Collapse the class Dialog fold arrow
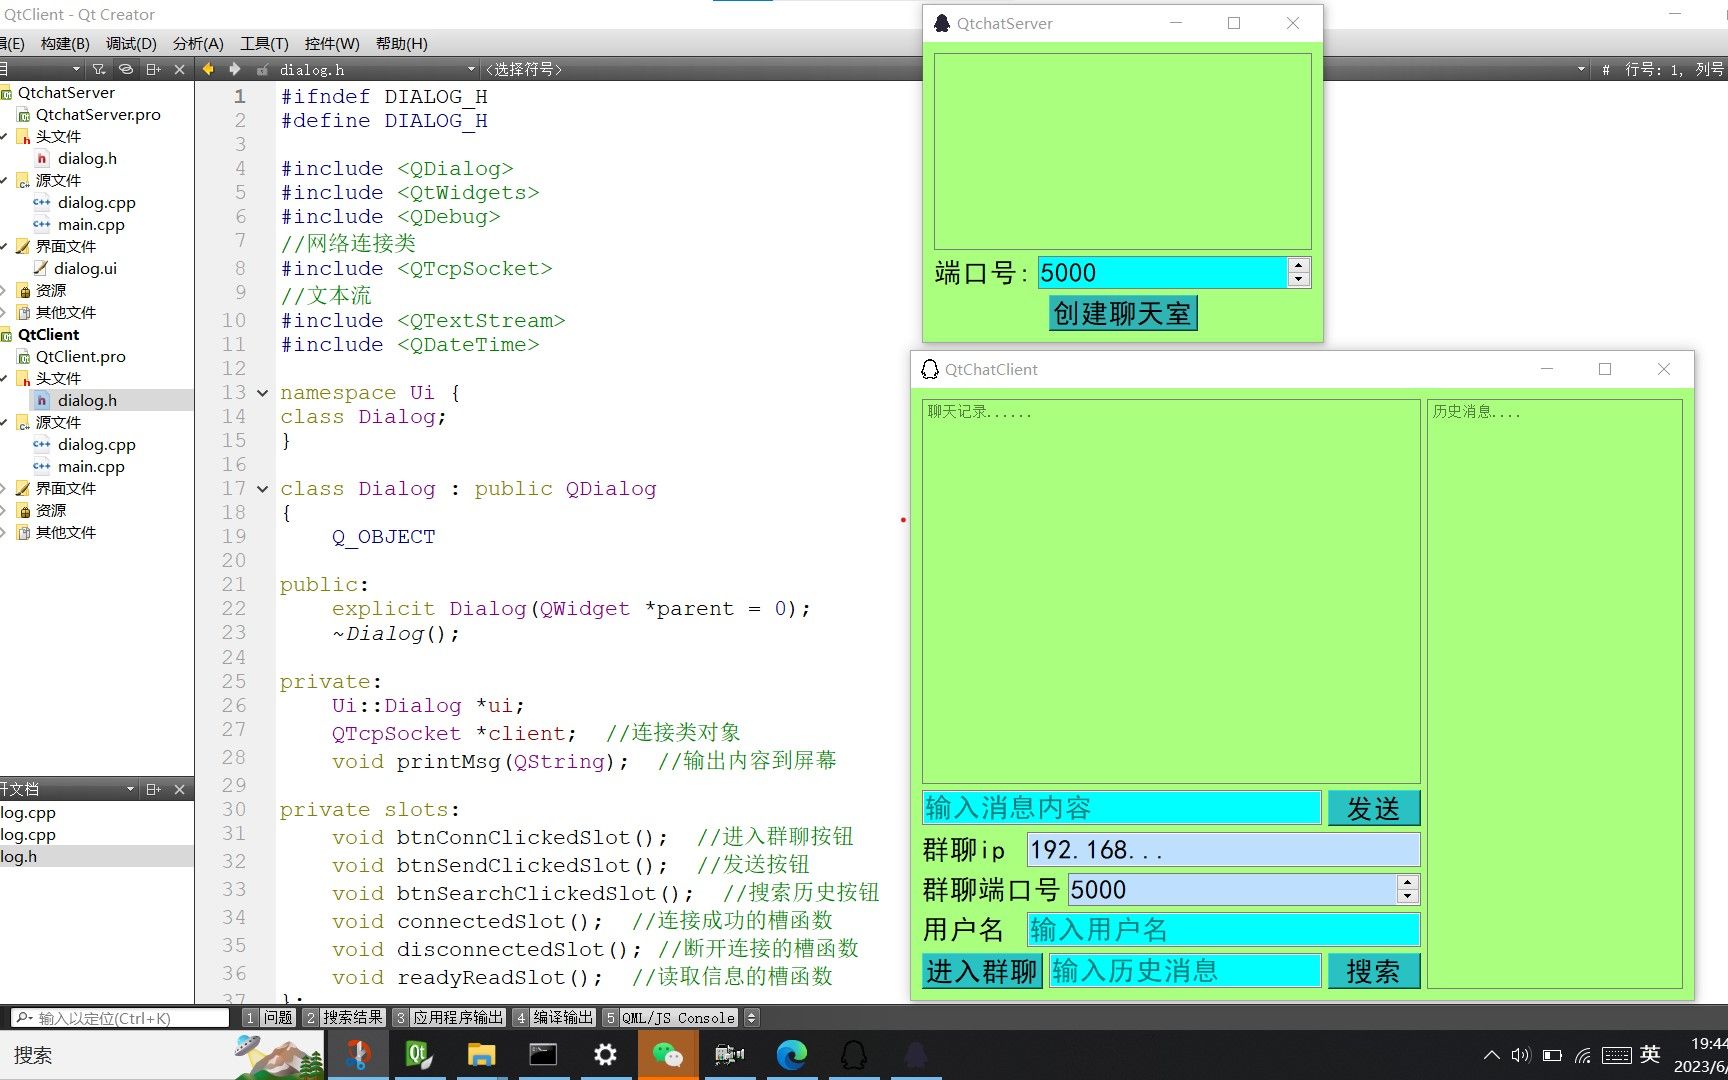This screenshot has height=1080, width=1728. click(x=262, y=489)
